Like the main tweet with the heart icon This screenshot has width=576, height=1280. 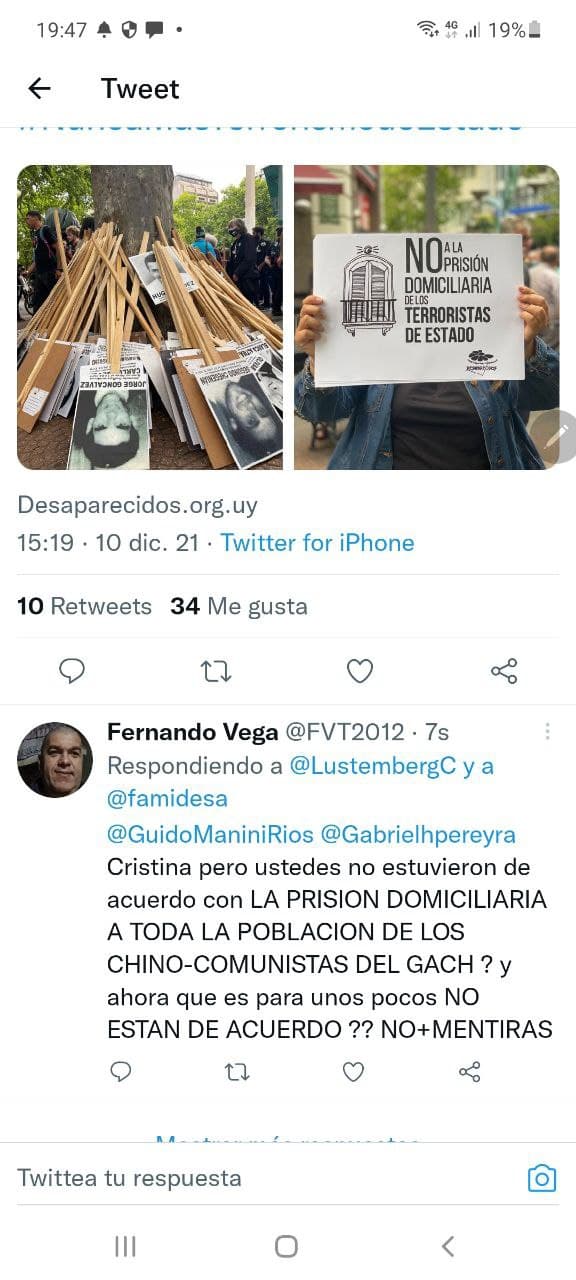coord(360,671)
